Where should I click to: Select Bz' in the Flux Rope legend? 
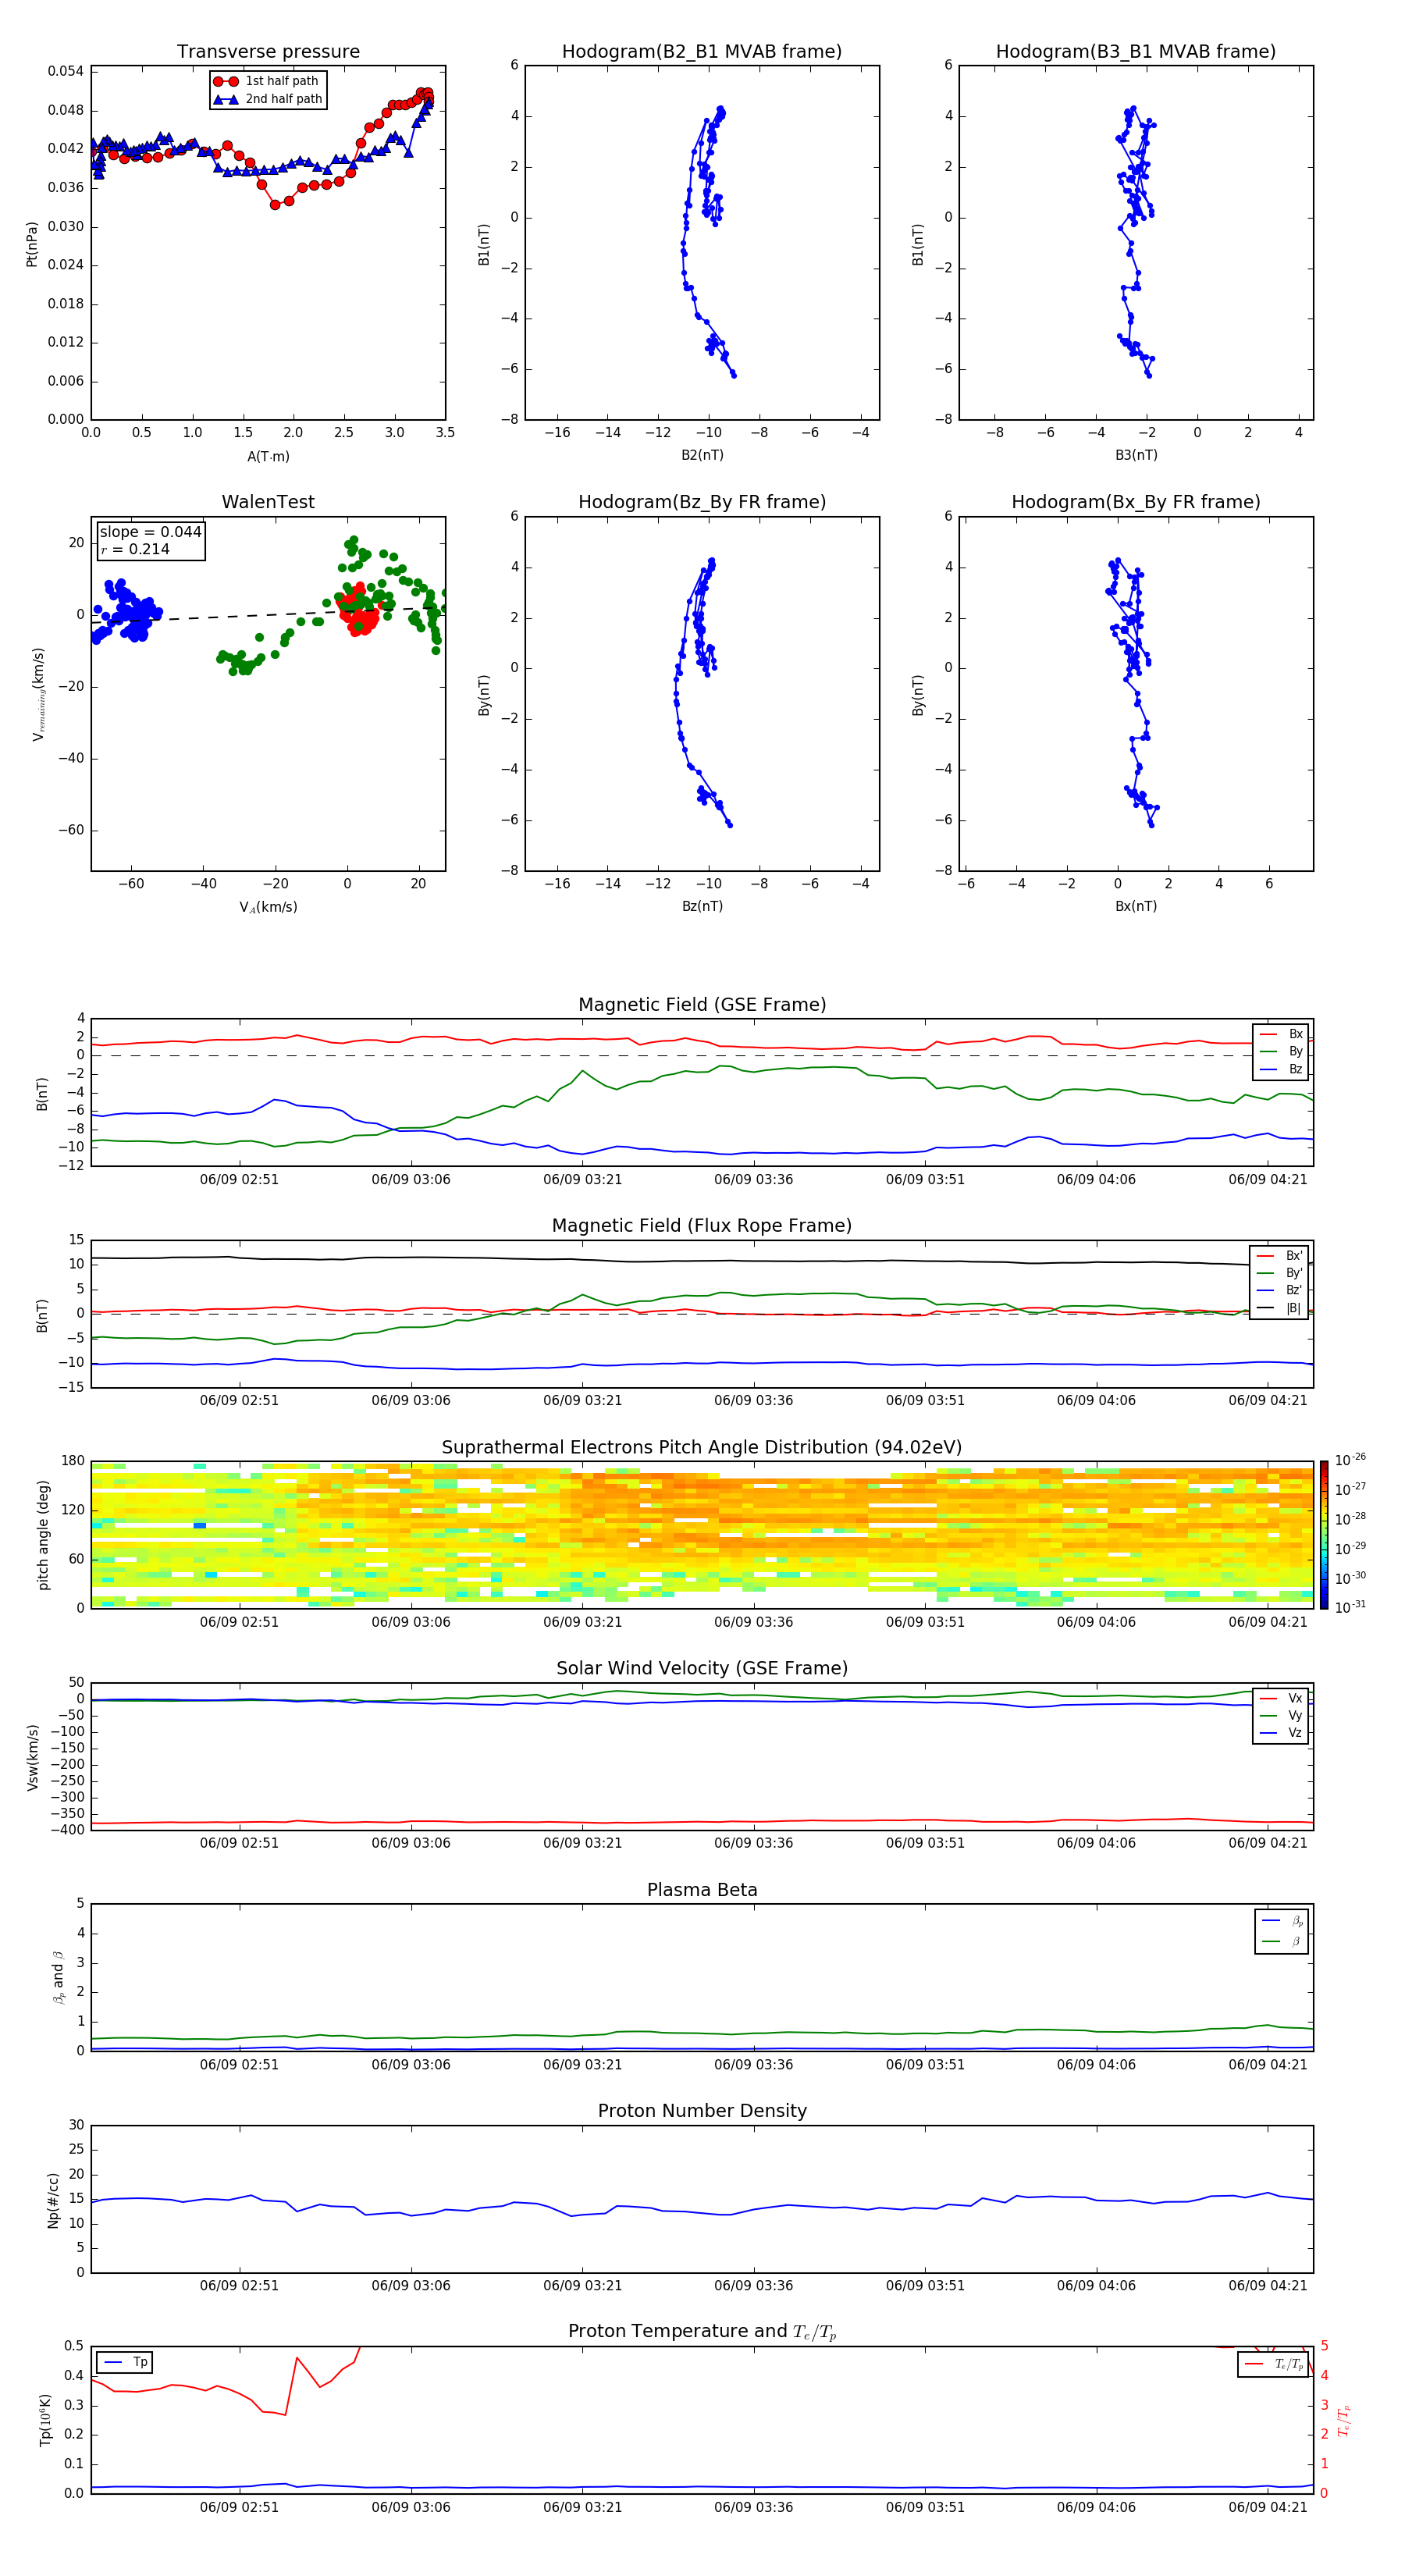tap(1280, 1290)
